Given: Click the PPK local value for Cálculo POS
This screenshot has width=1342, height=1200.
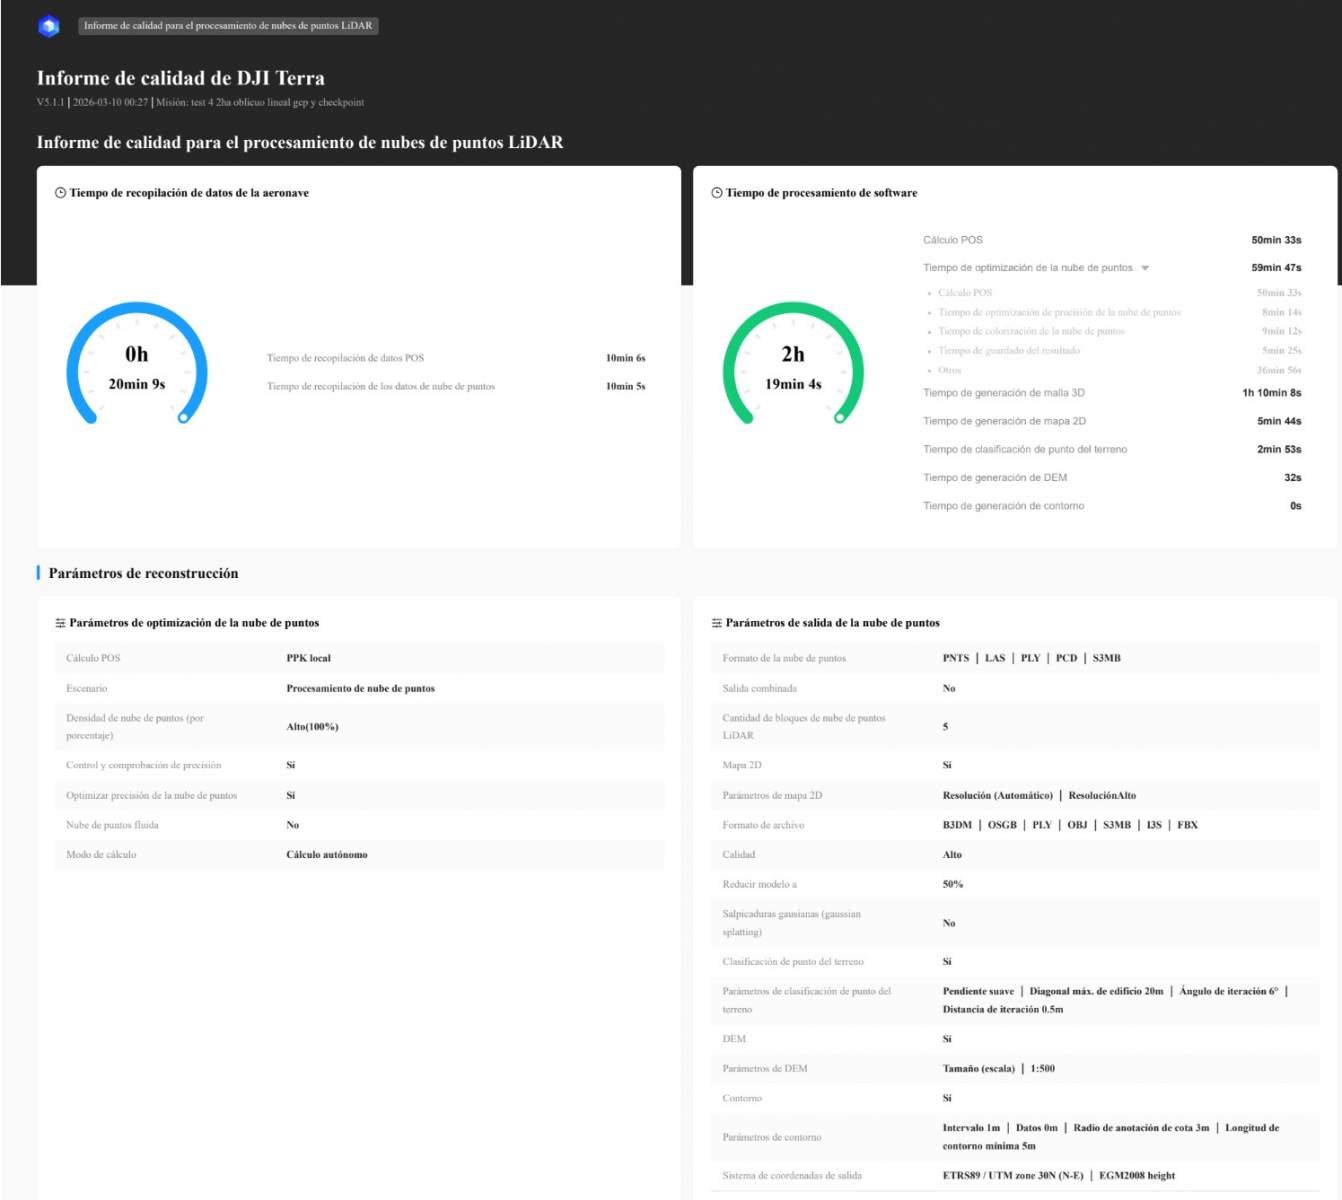Looking at the screenshot, I should click(308, 658).
